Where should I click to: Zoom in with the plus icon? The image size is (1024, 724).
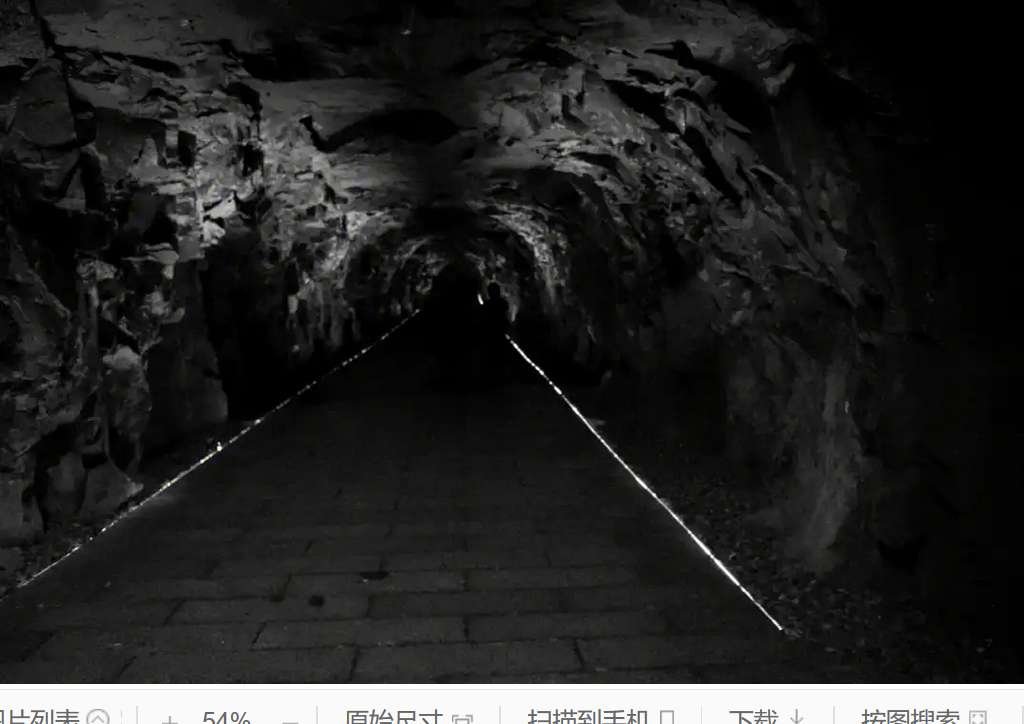[170, 719]
